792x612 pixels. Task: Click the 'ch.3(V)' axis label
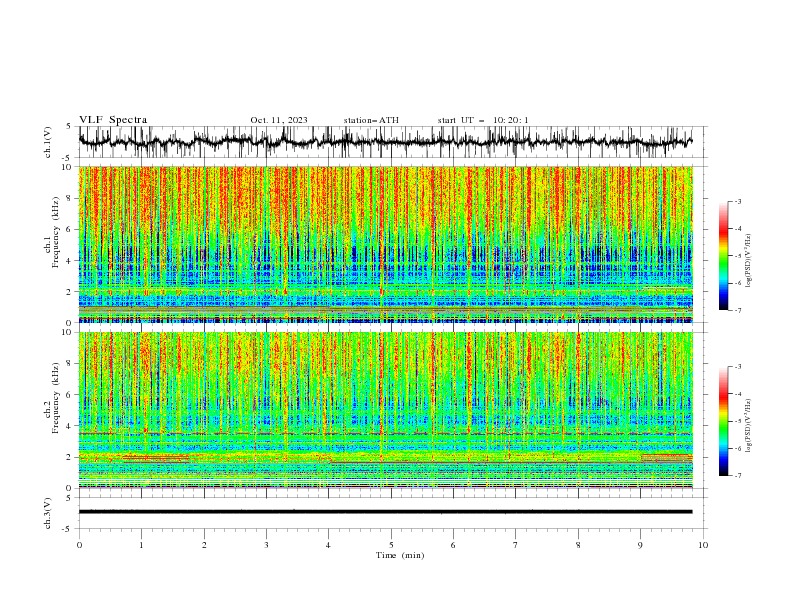click(x=48, y=513)
